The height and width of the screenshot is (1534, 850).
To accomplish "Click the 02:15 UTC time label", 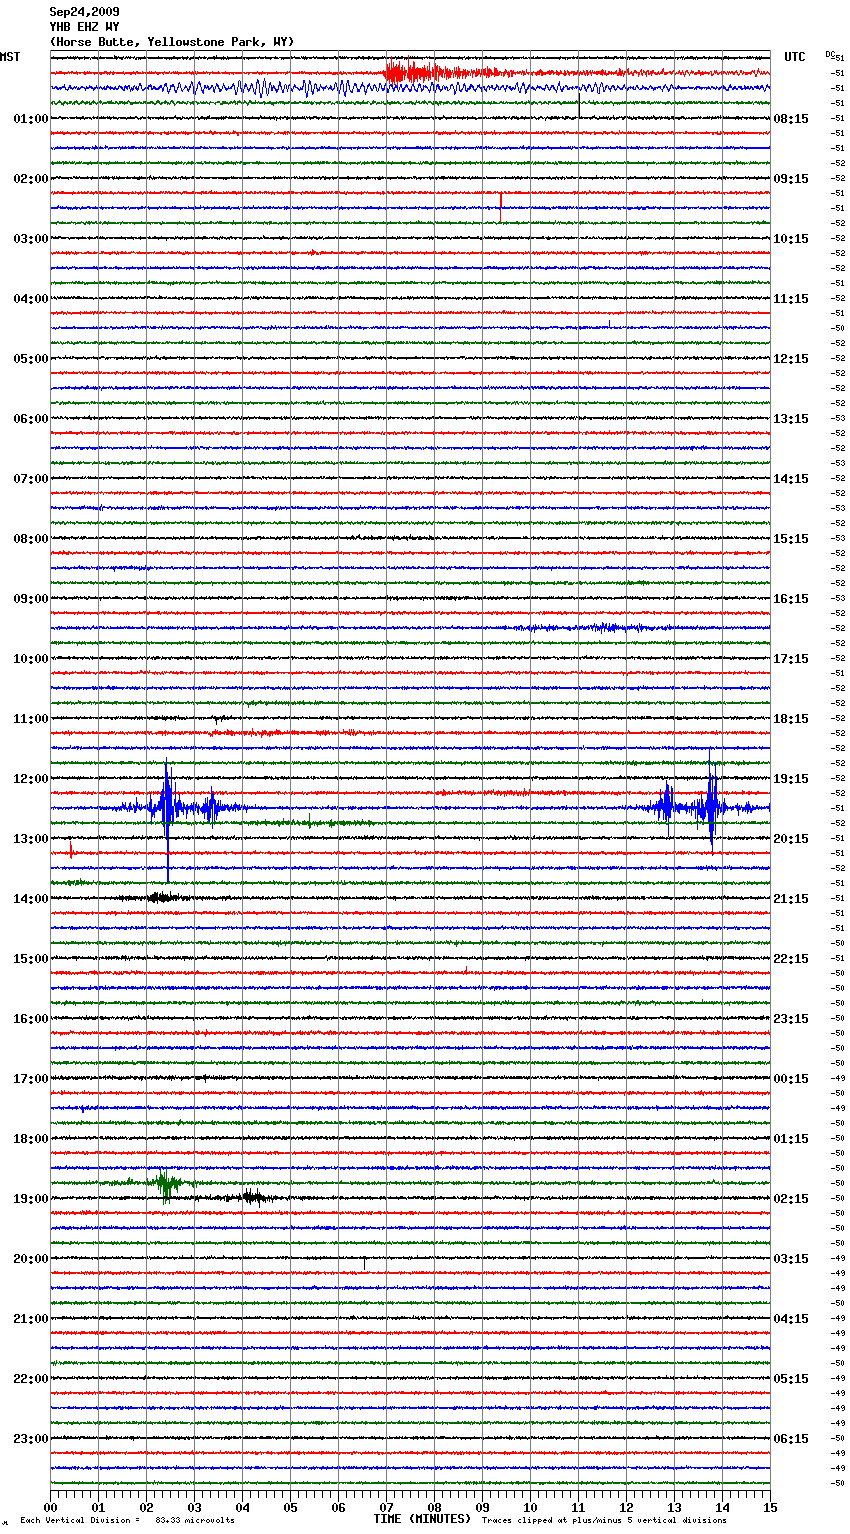I will point(791,1199).
